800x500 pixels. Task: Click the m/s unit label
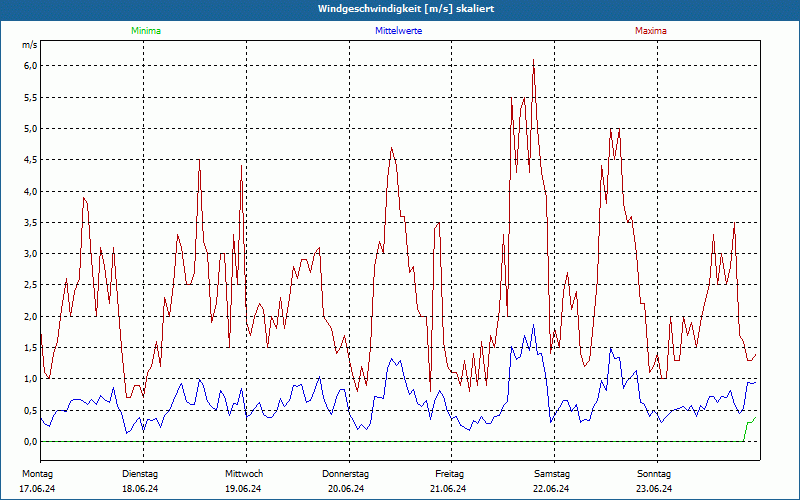[x=30, y=45]
